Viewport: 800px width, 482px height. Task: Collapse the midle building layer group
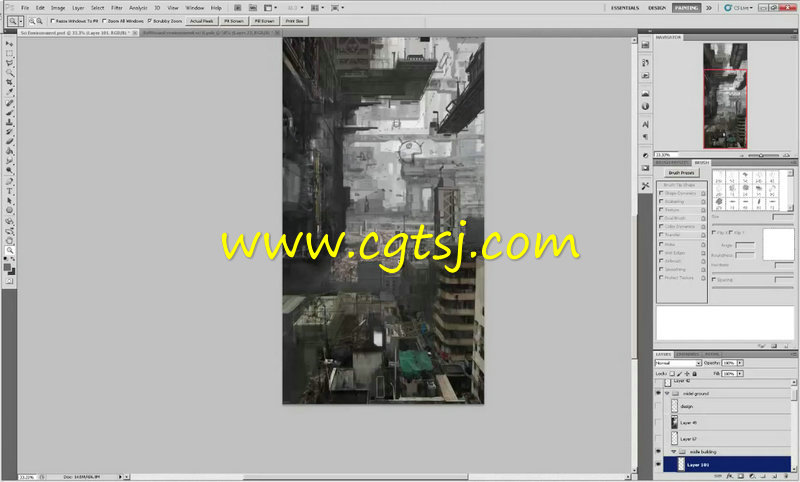pyautogui.click(x=673, y=452)
